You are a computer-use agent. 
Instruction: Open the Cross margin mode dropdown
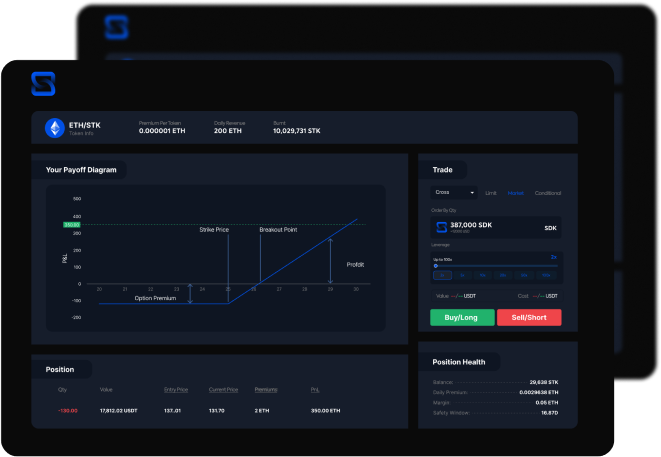pyautogui.click(x=455, y=192)
